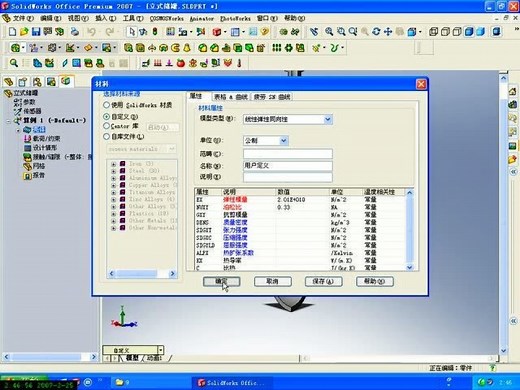Image resolution: width=520 pixels, height=390 pixels.
Task: Click the 范畴 input field
Action: pyautogui.click(x=288, y=154)
